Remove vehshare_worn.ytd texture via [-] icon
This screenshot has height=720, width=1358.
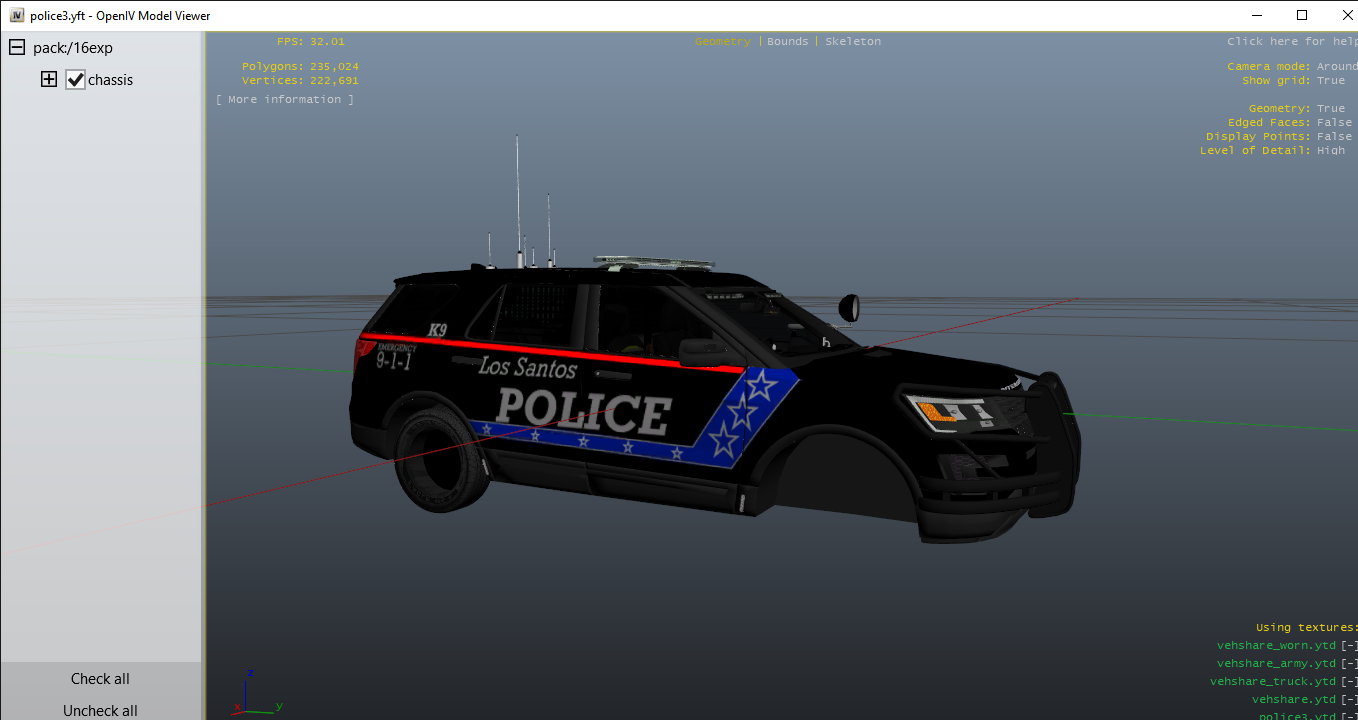1349,646
